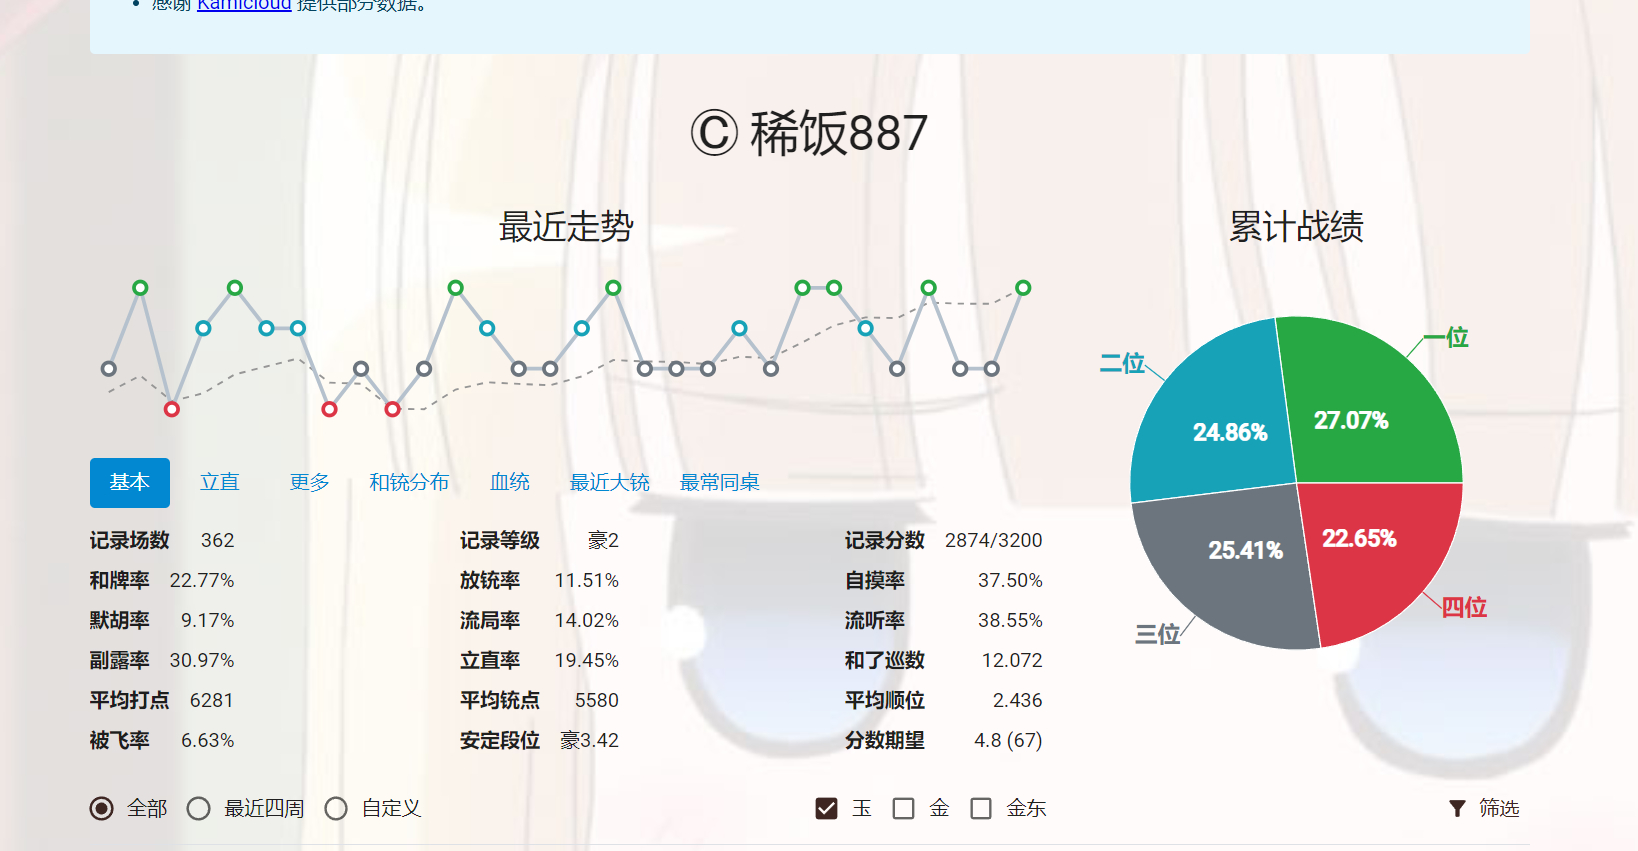Click the 记录分数 value 2874/3200
1638x851 pixels.
(x=994, y=541)
